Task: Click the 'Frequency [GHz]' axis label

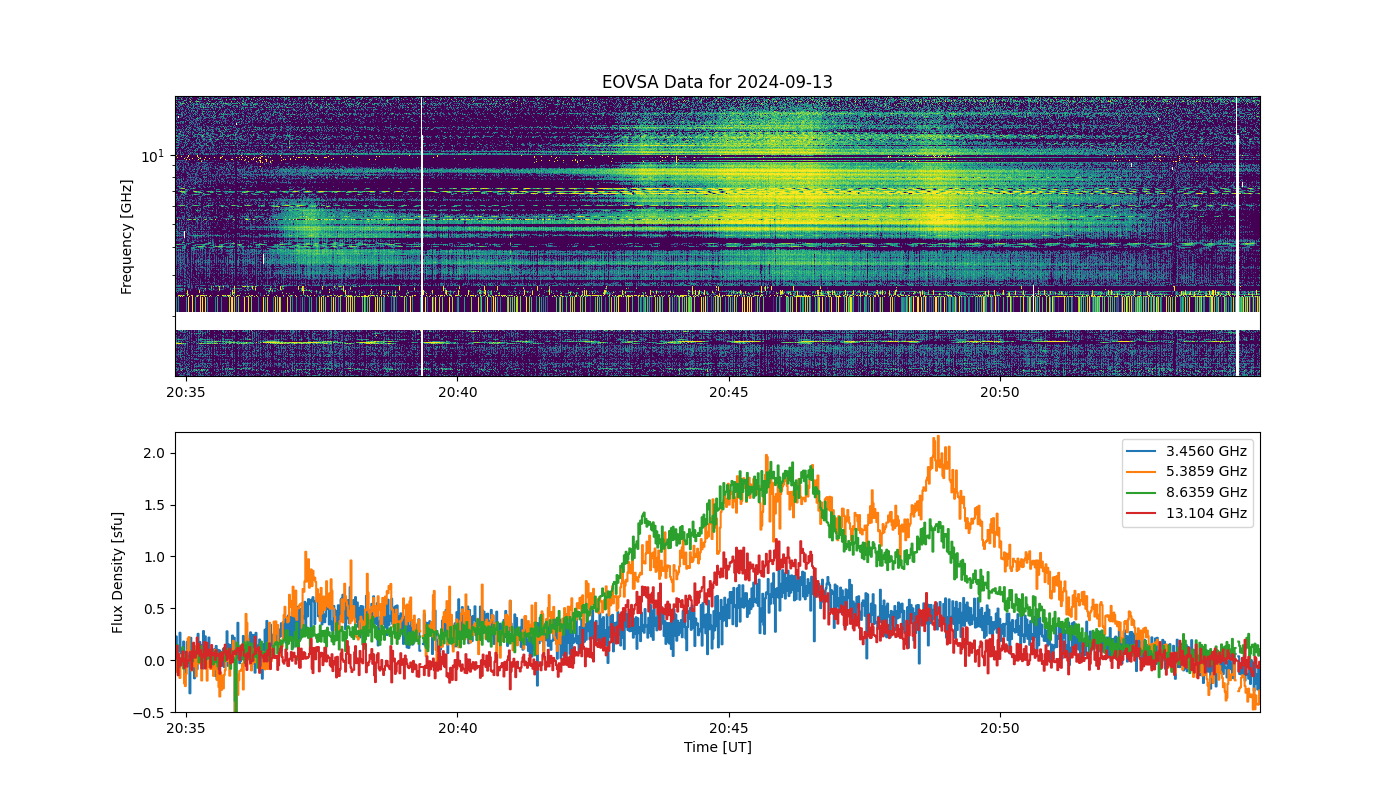Action: coord(127,237)
